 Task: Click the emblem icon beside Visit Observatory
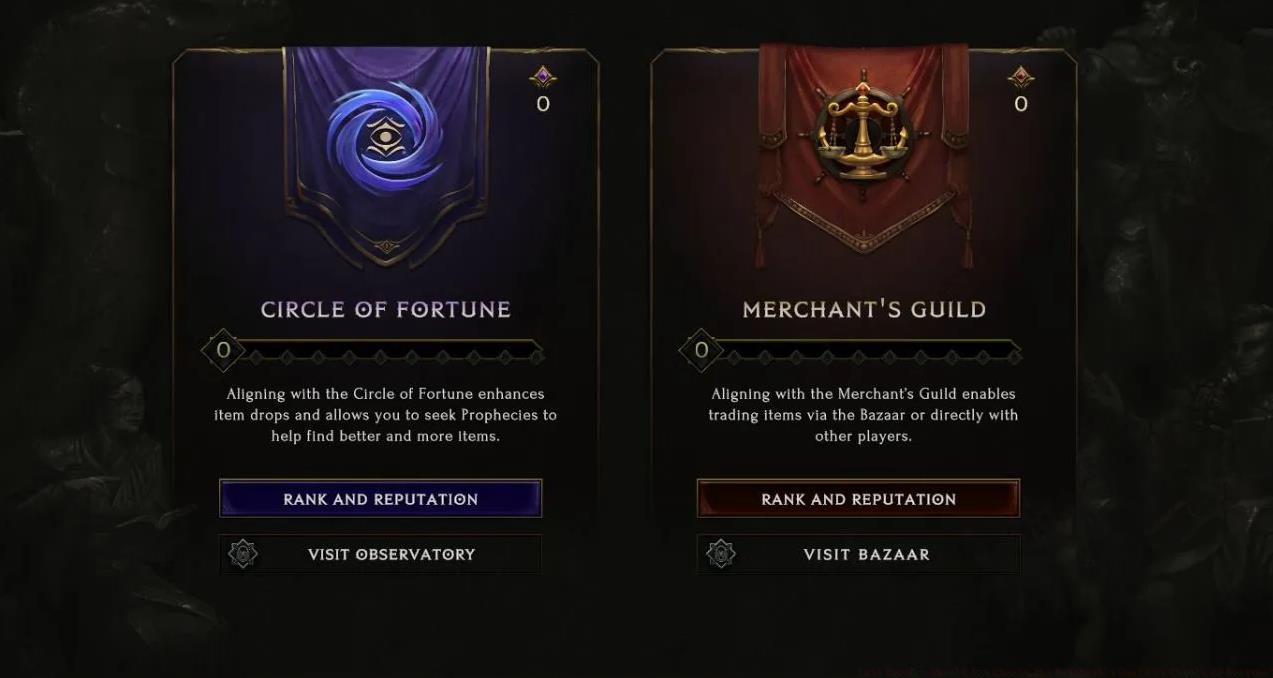coord(243,554)
